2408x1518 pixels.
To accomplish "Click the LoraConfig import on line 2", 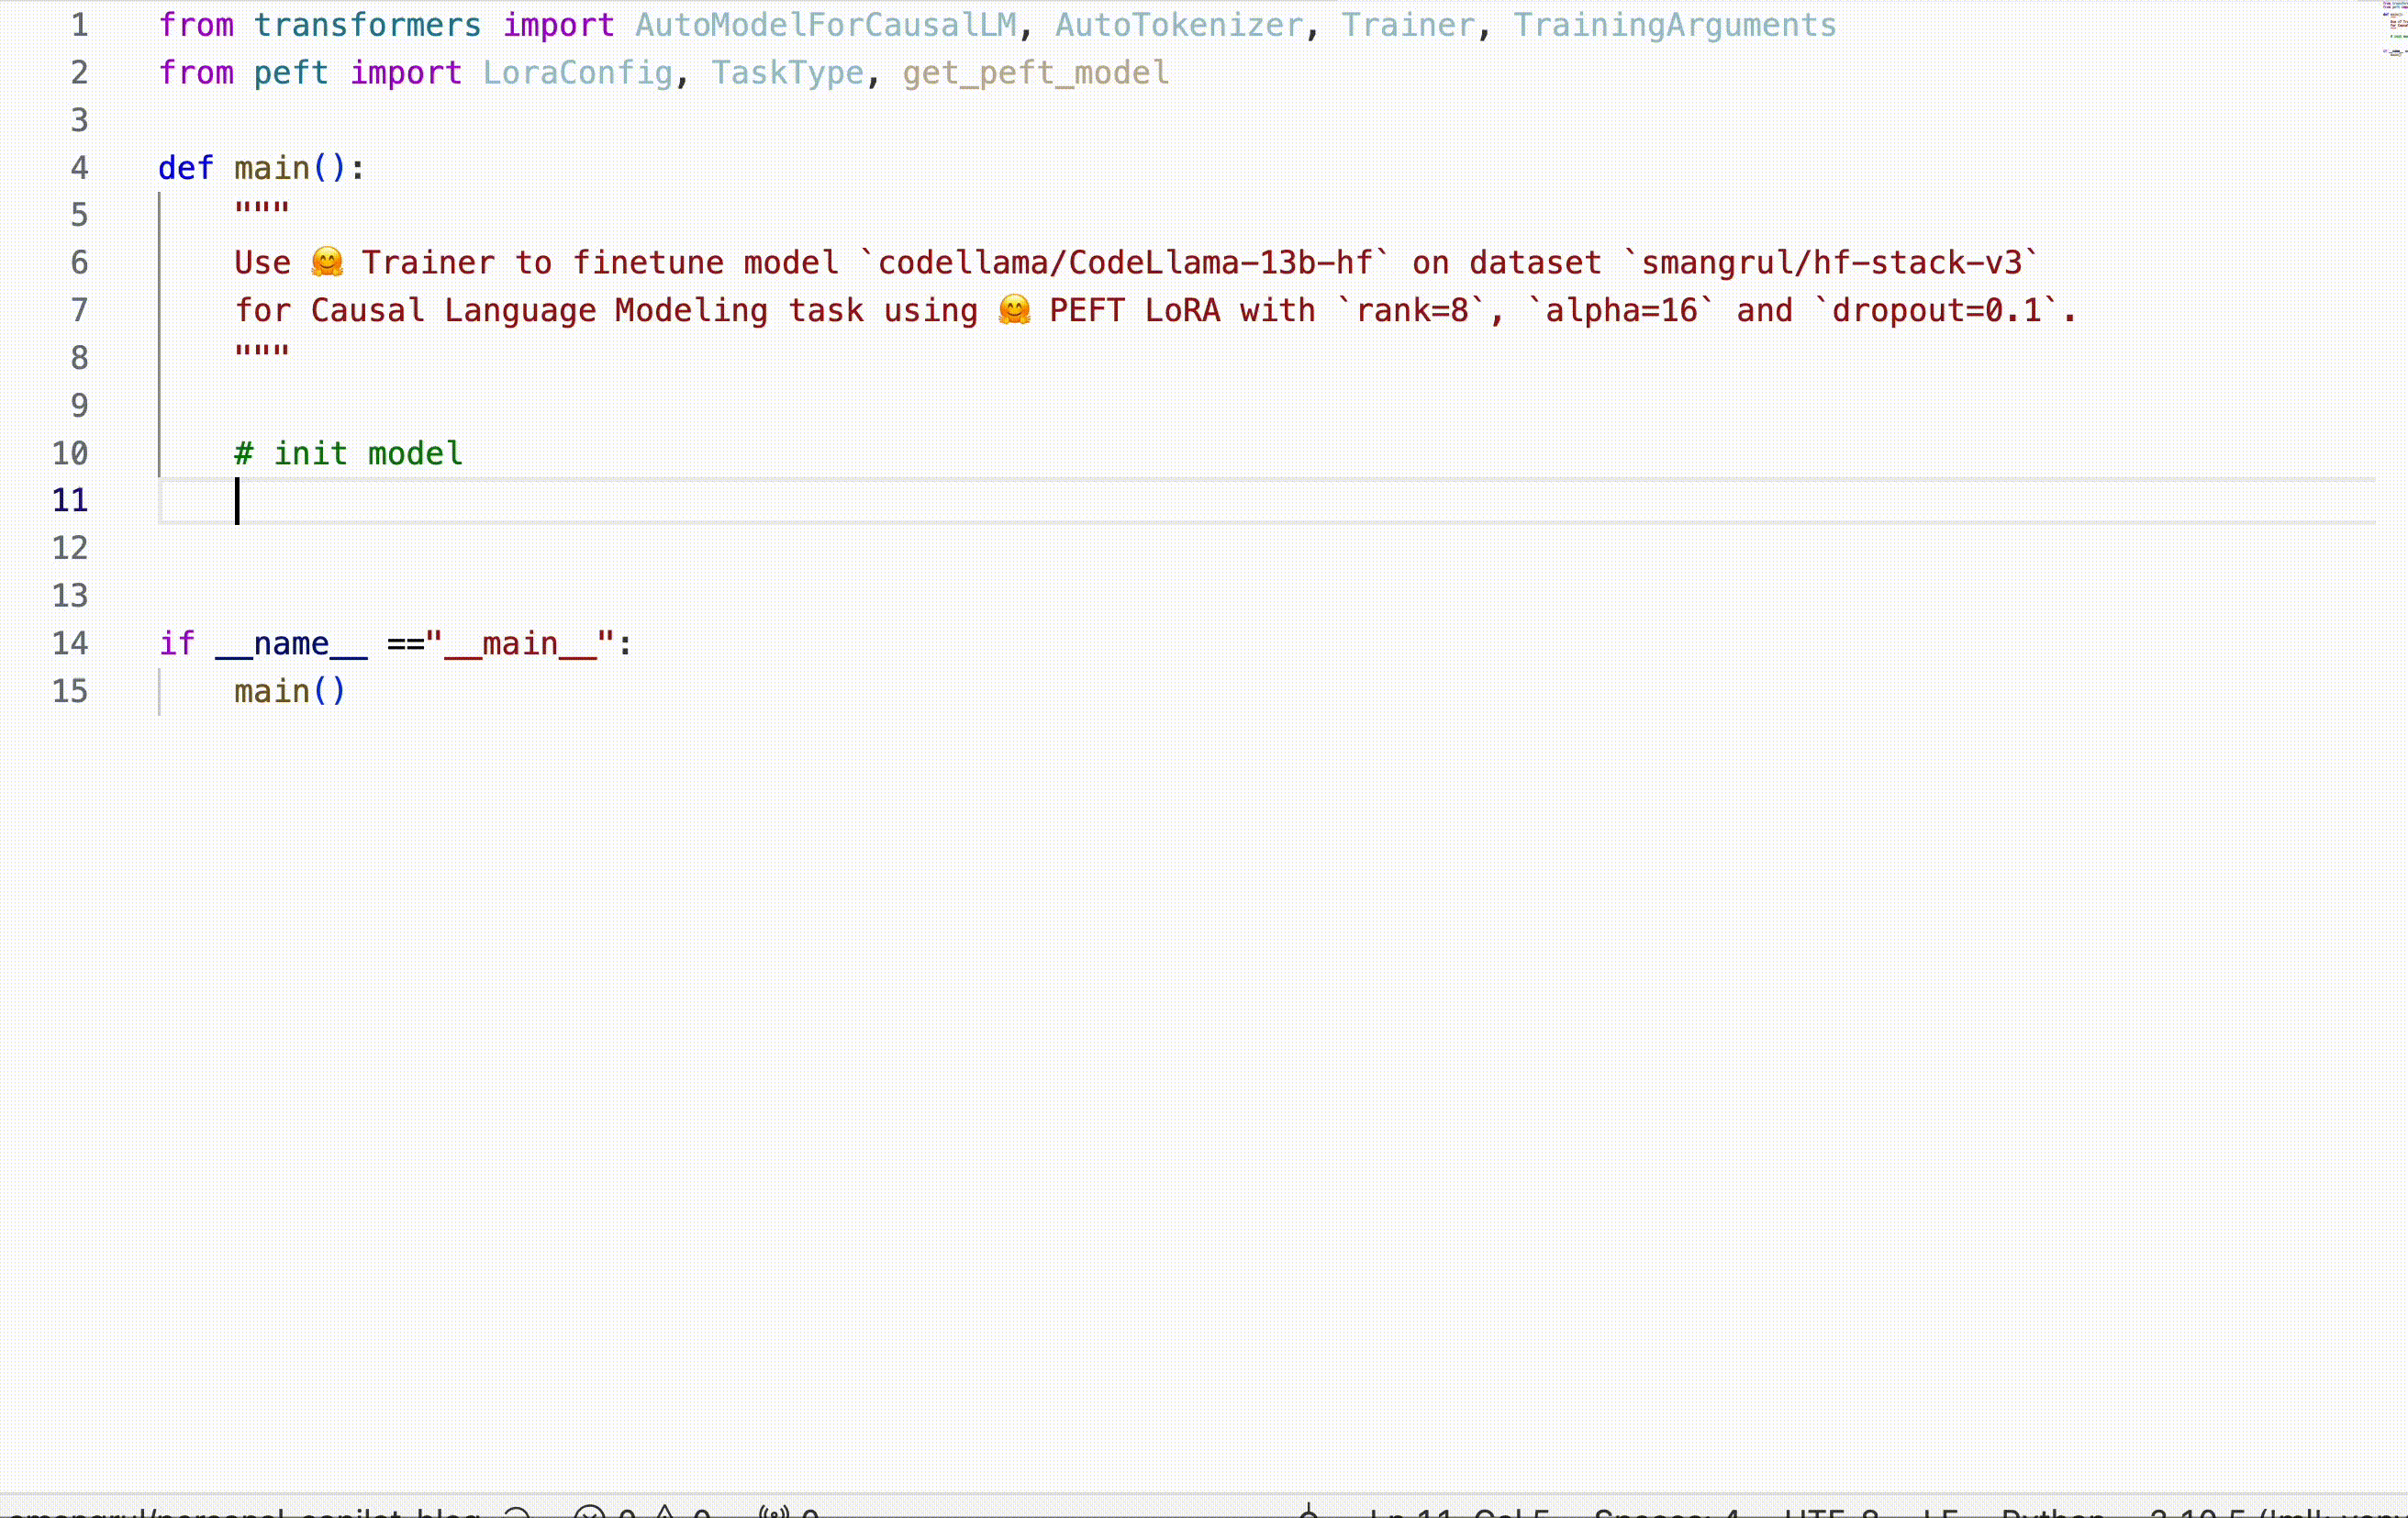I will click(578, 72).
